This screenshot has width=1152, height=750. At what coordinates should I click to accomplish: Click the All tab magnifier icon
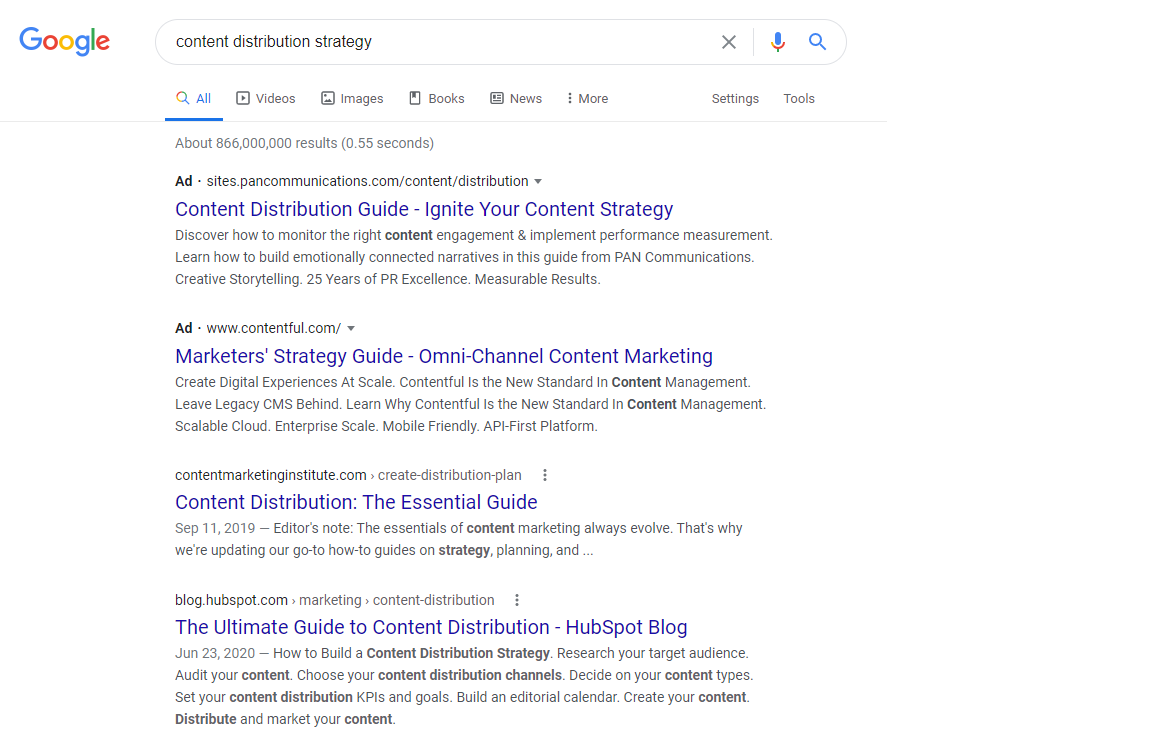point(182,98)
